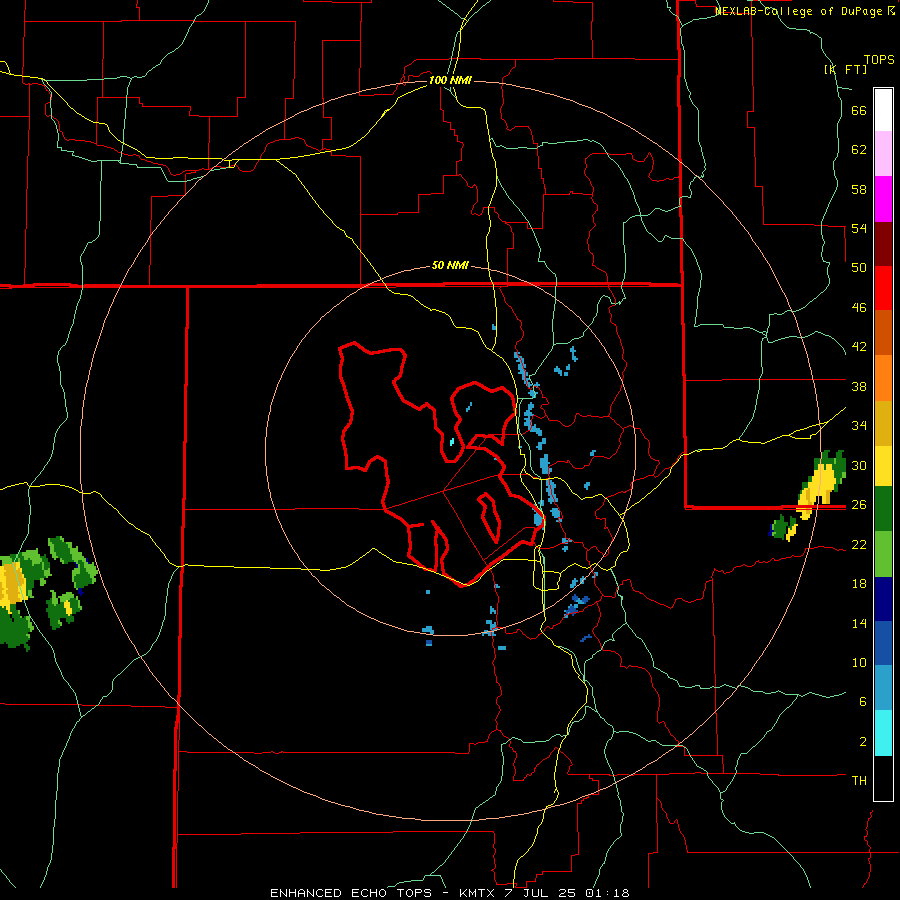Click the "KMTX" radar site identifier
Viewport: 900px width, 900px height.
476,893
